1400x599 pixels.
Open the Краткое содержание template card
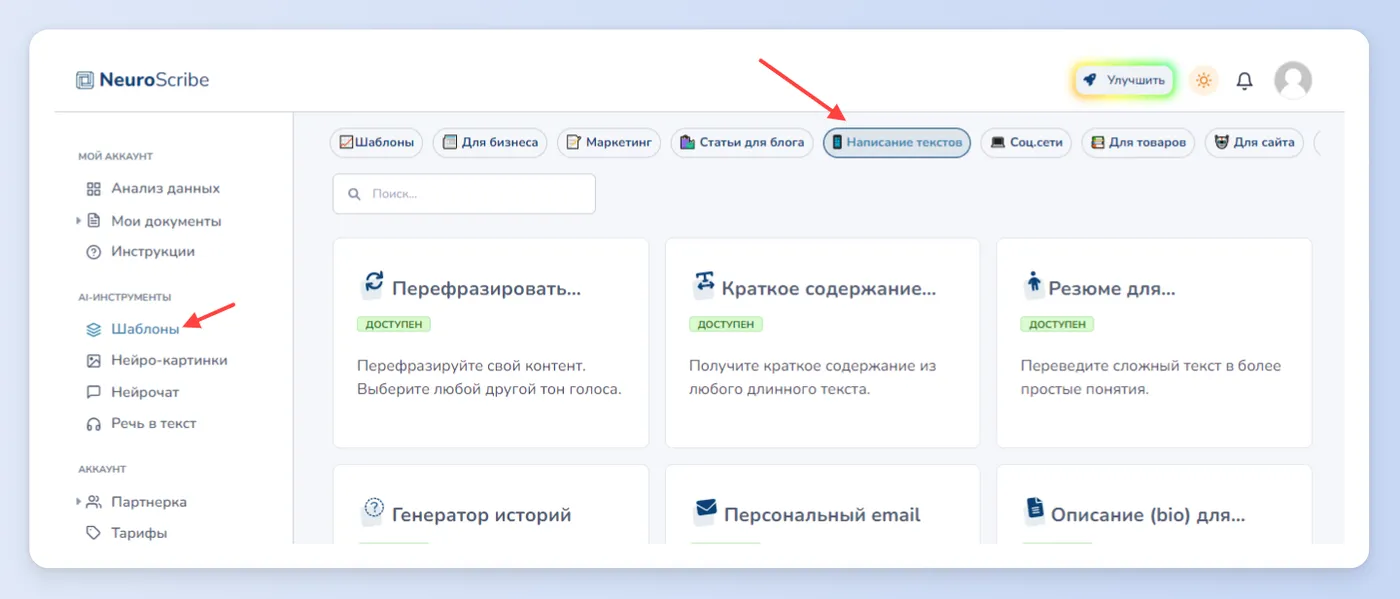tap(822, 343)
